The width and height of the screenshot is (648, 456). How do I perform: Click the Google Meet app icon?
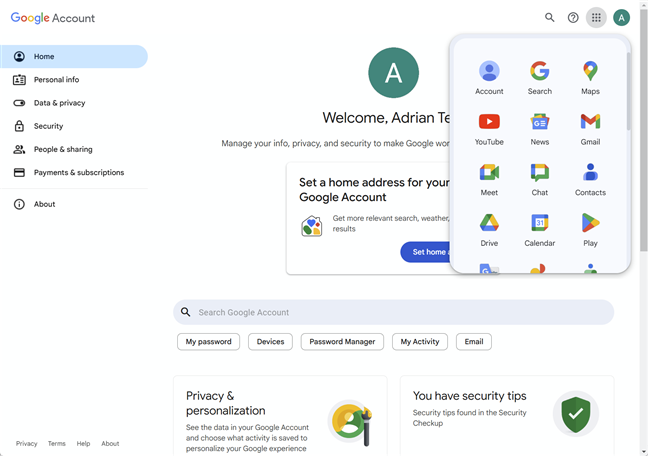tap(489, 178)
